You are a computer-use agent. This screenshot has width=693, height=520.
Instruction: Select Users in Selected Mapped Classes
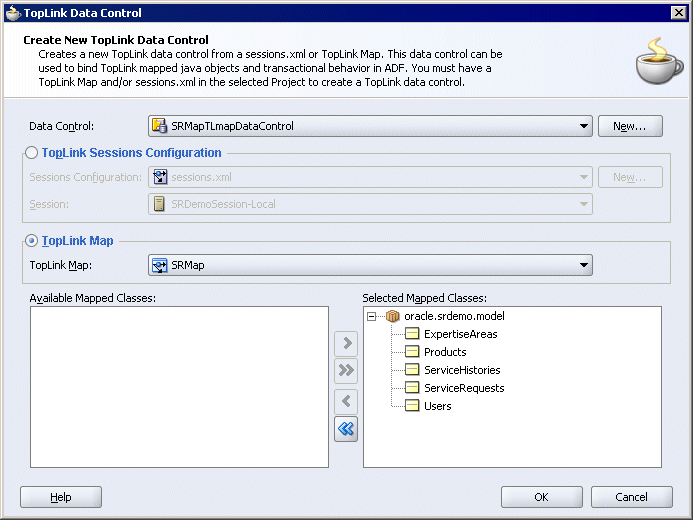(x=438, y=406)
